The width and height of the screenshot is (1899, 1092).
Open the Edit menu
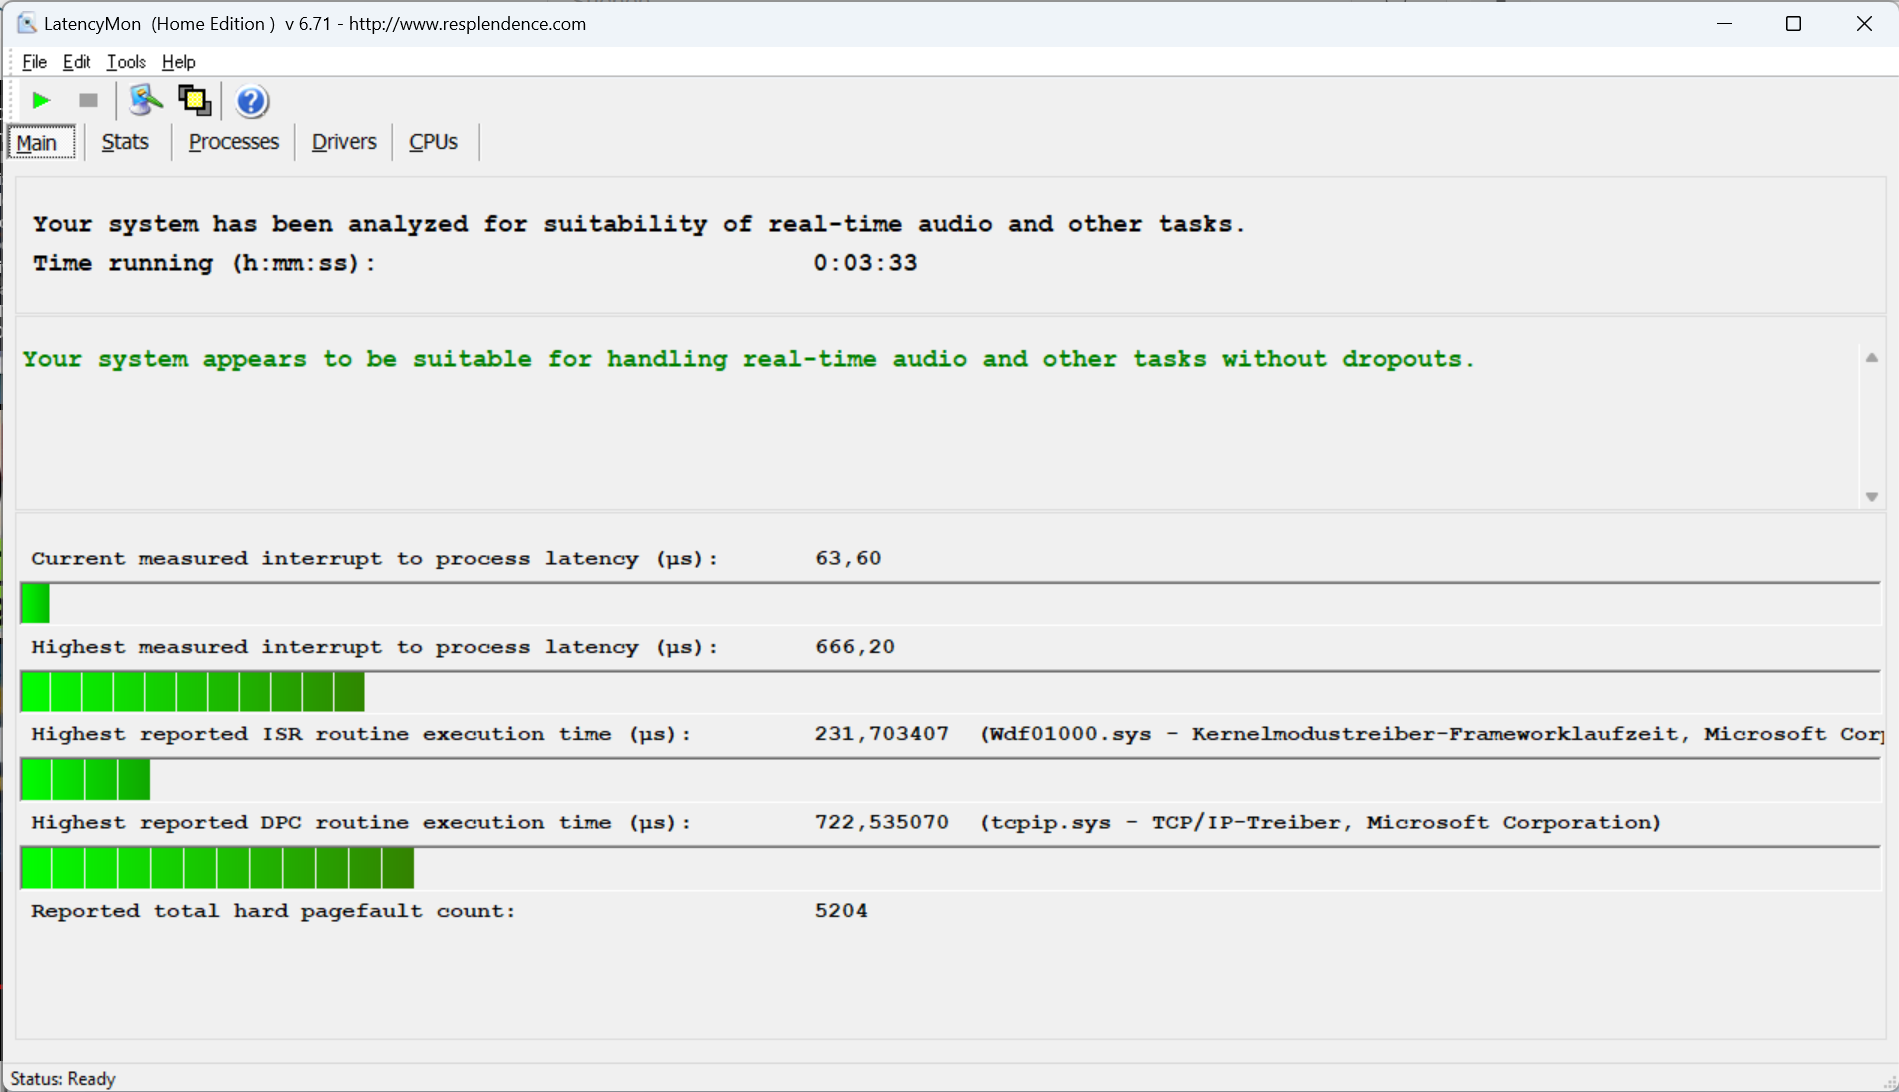click(76, 62)
